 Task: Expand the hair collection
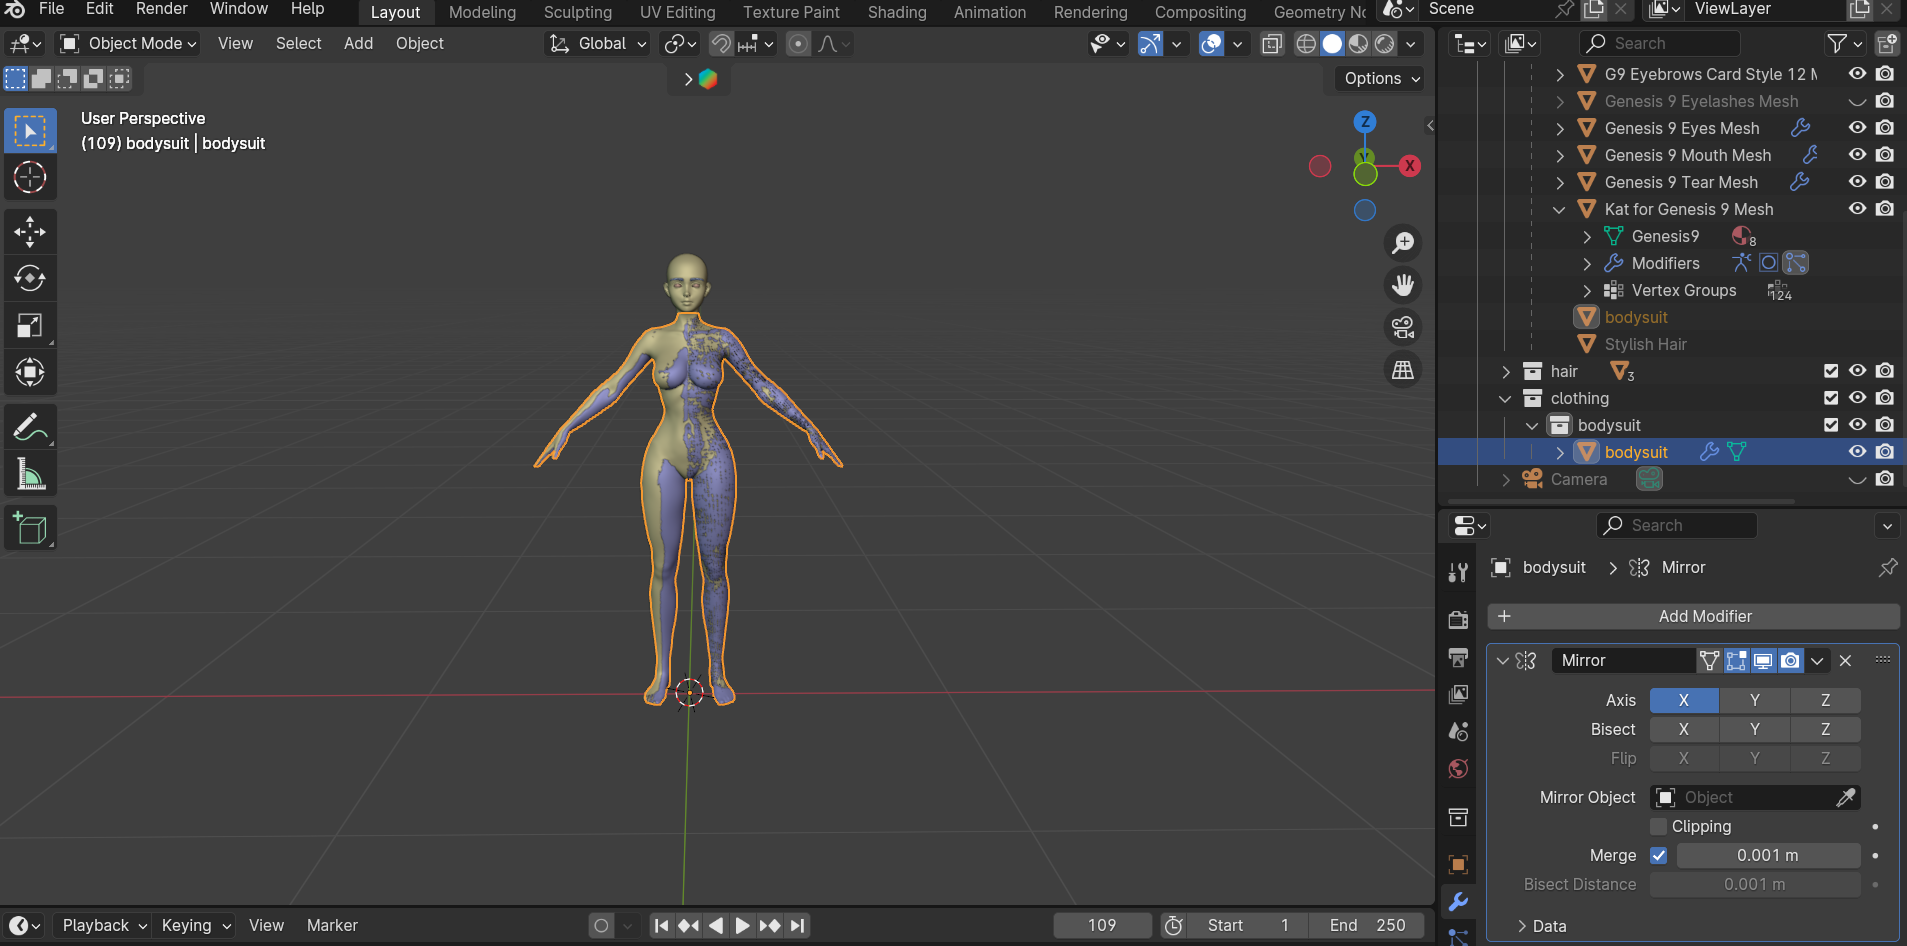click(1506, 371)
